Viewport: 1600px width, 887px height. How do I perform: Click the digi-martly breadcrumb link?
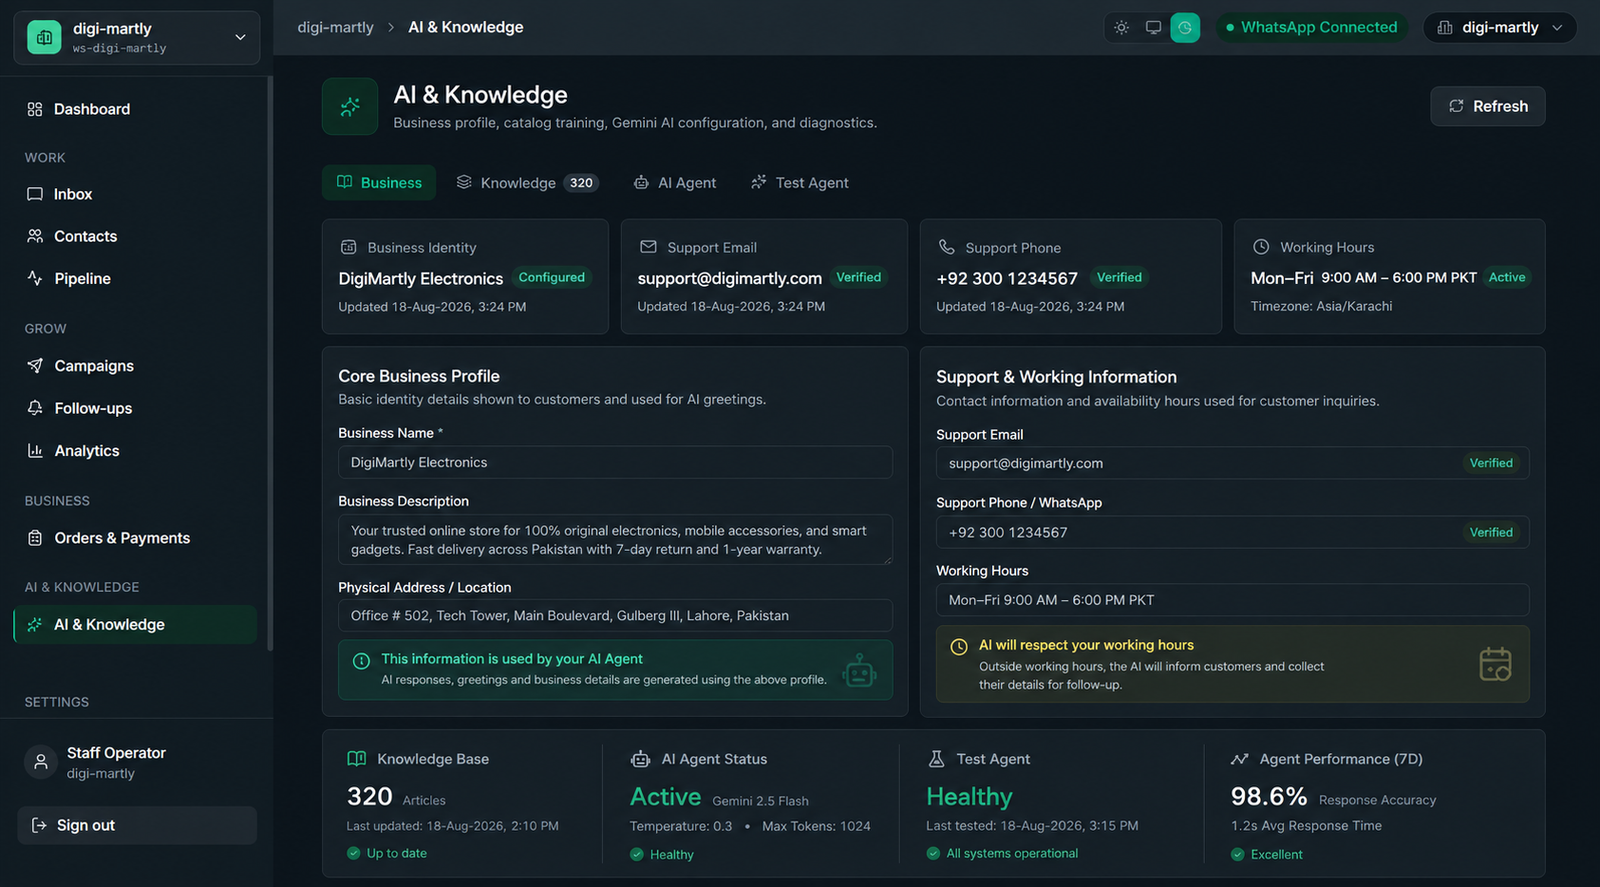click(x=335, y=27)
